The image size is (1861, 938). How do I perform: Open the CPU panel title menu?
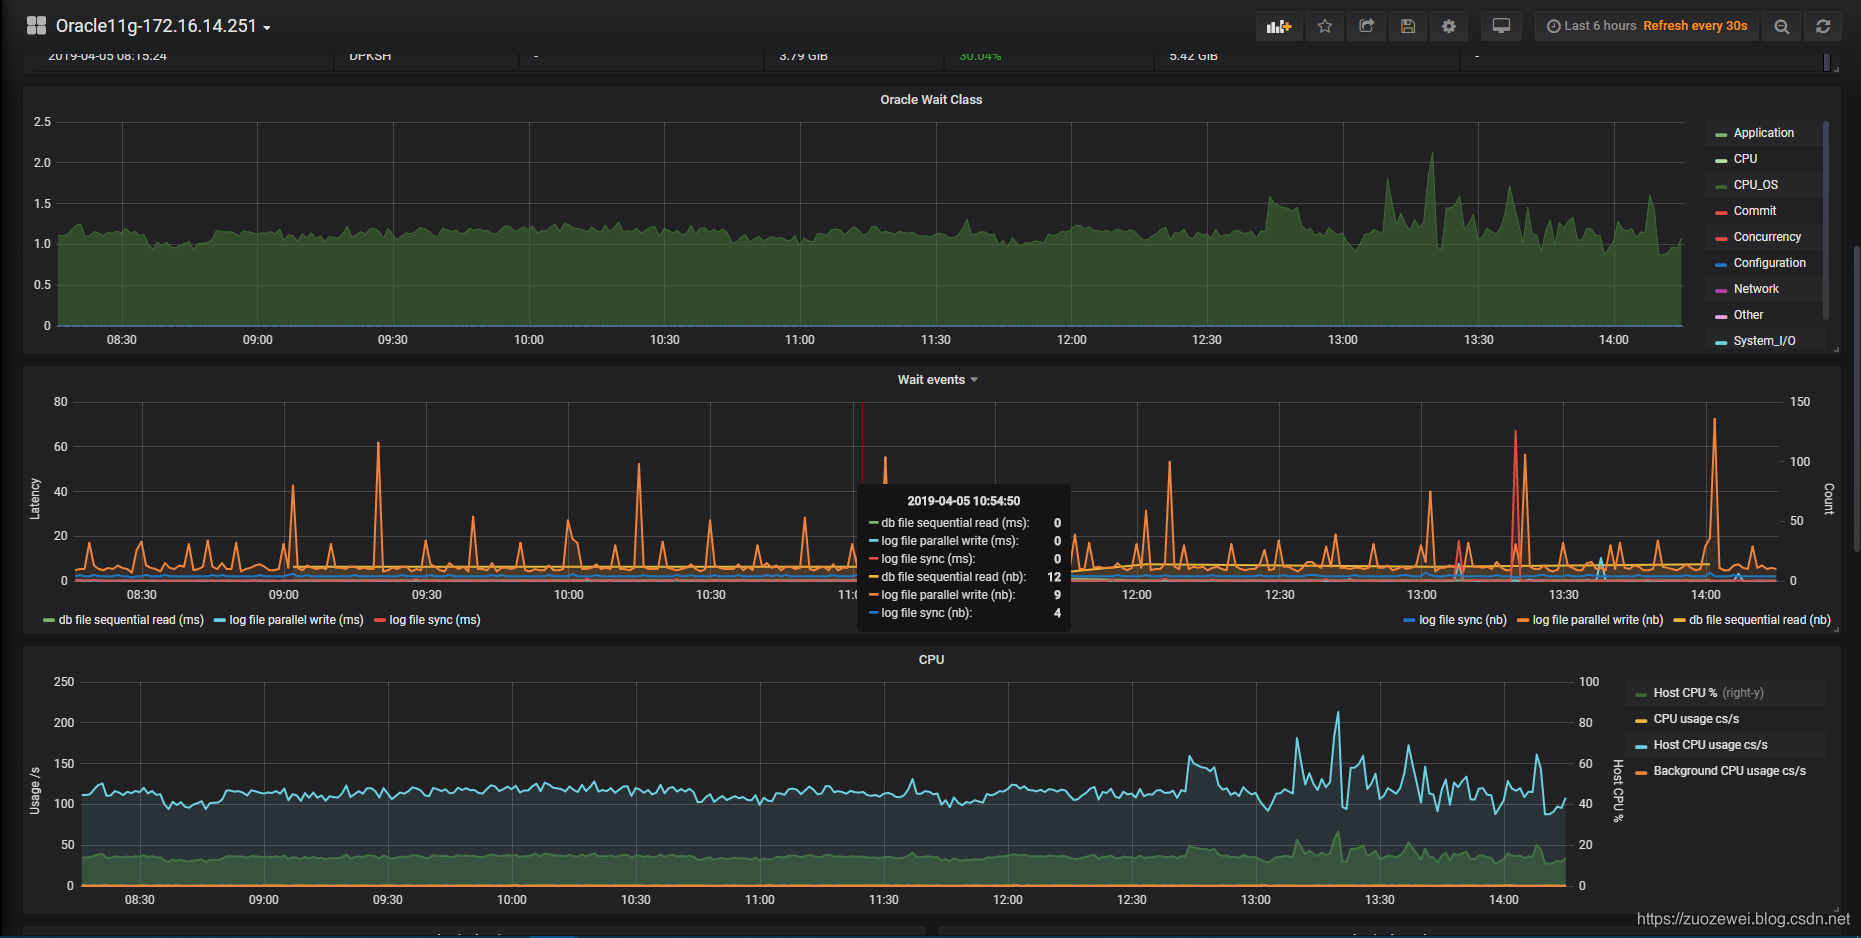(x=931, y=660)
